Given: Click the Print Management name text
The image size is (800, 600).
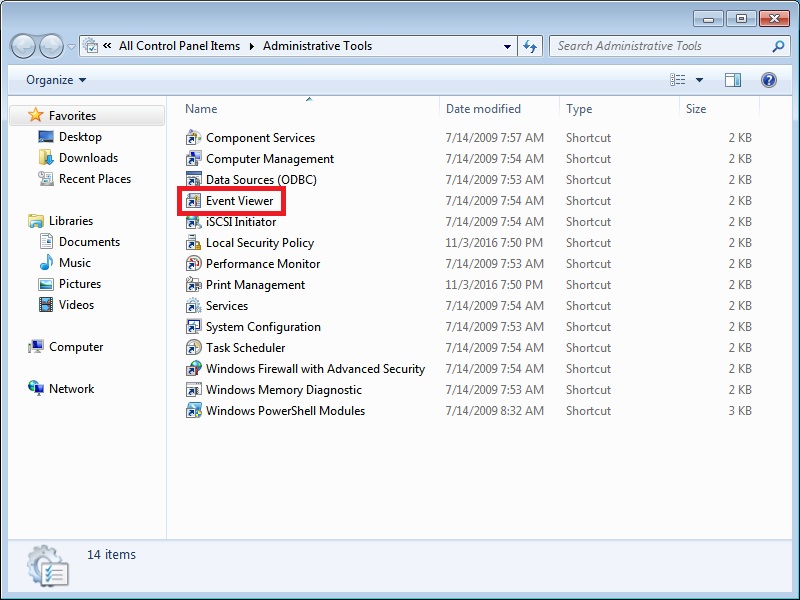Looking at the screenshot, I should (x=256, y=285).
